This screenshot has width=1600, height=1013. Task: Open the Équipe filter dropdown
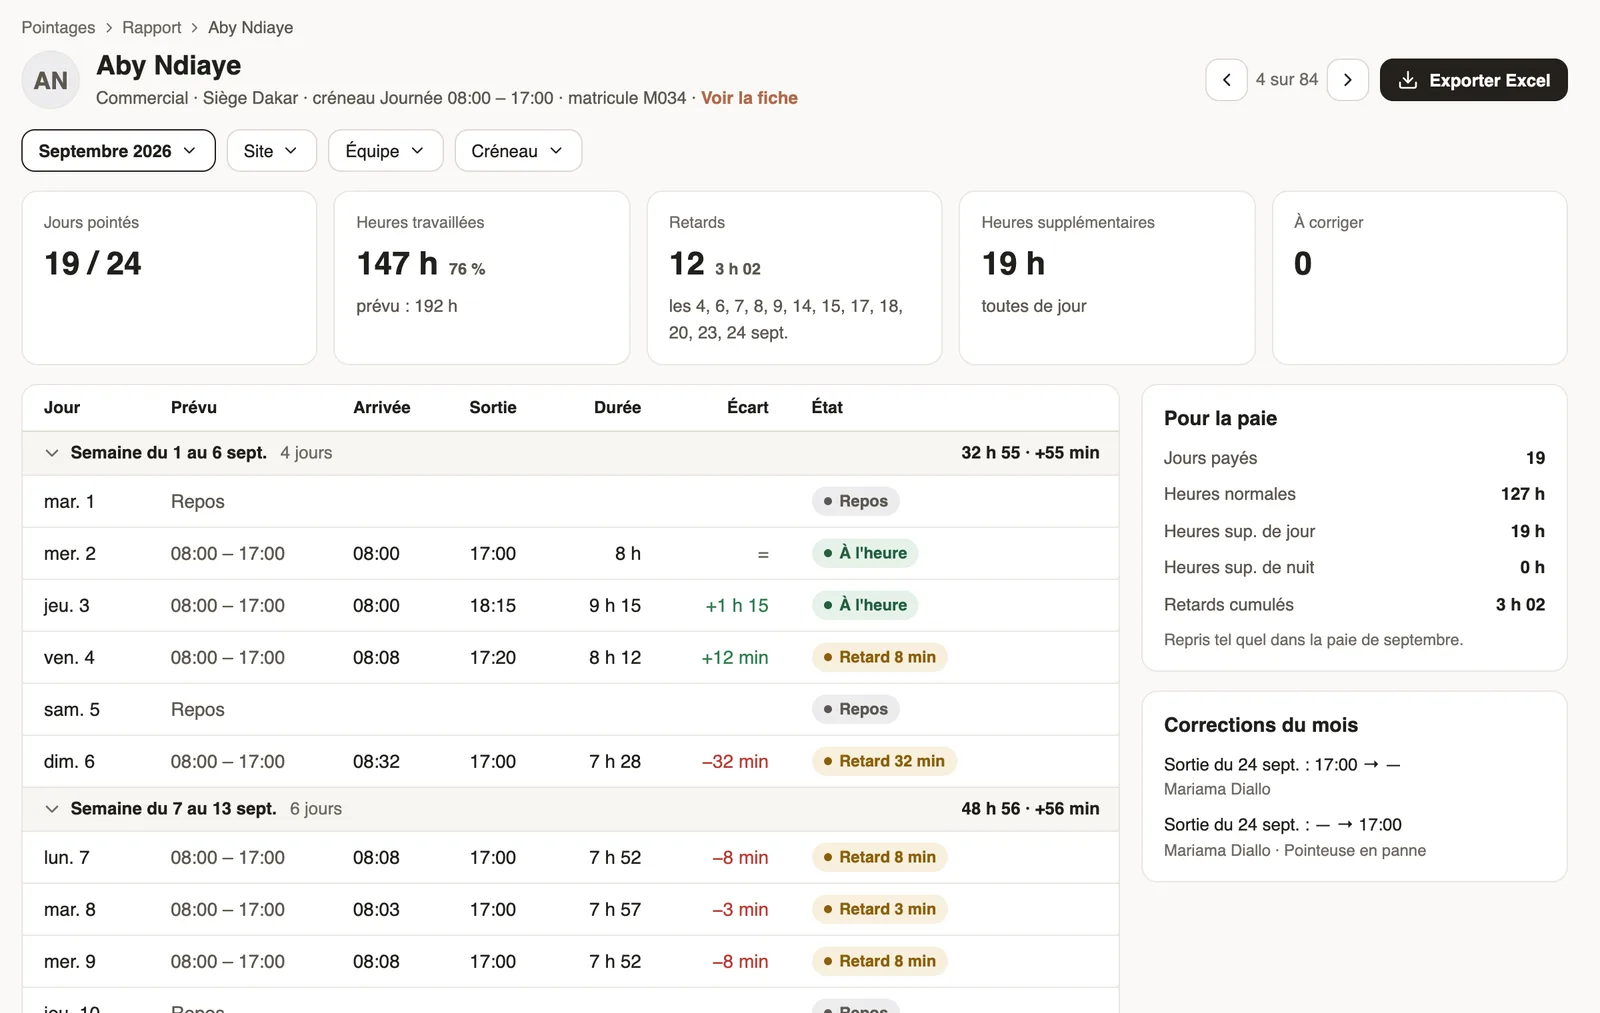point(385,151)
